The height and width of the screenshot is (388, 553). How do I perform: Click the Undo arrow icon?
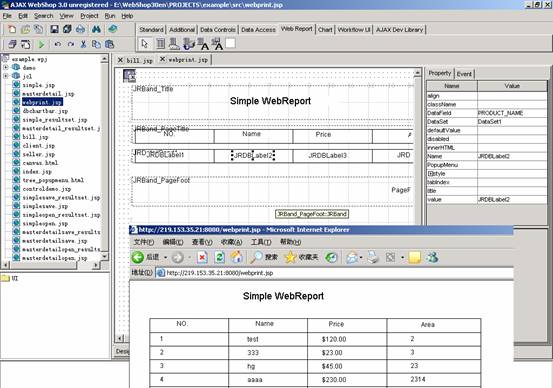tap(57, 44)
